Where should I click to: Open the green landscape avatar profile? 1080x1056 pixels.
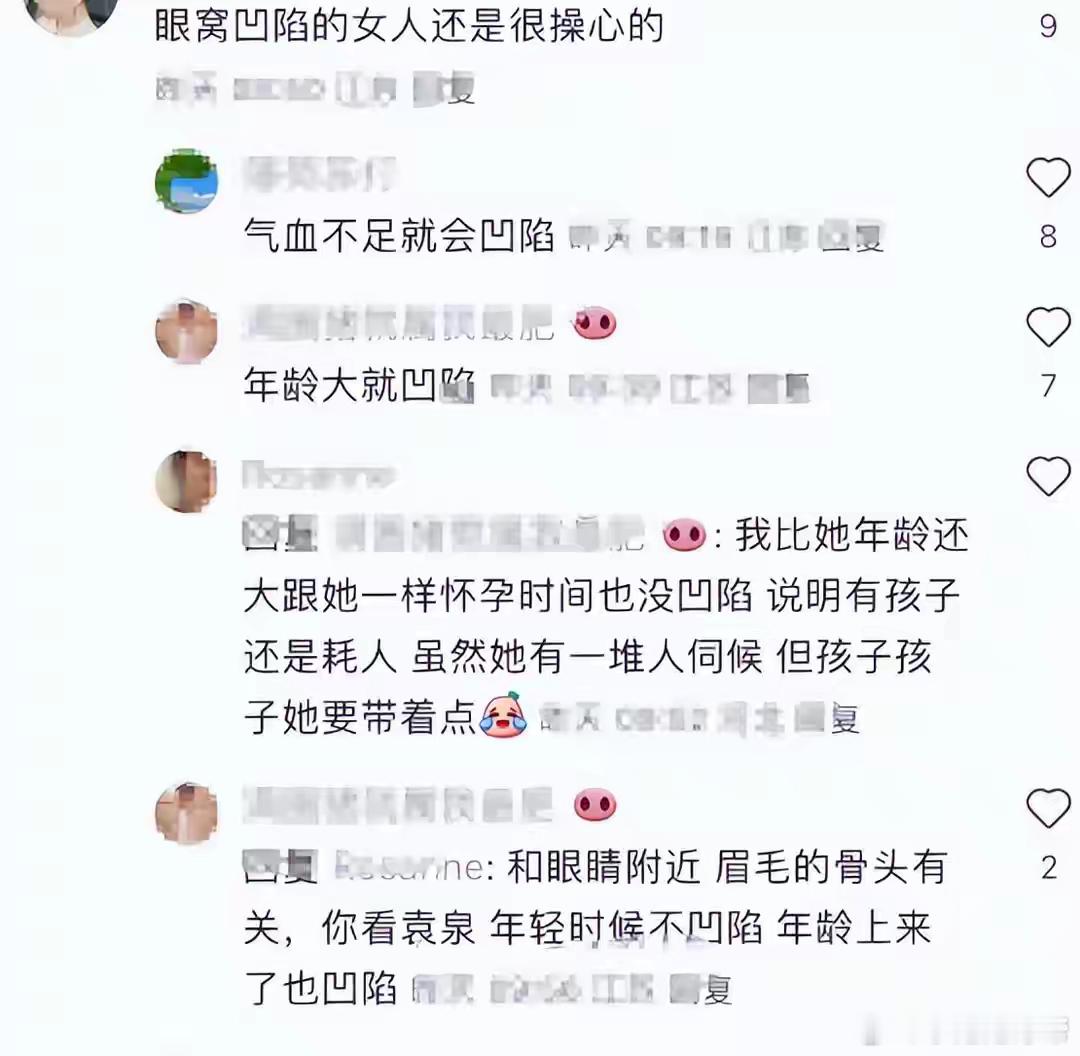click(x=187, y=181)
